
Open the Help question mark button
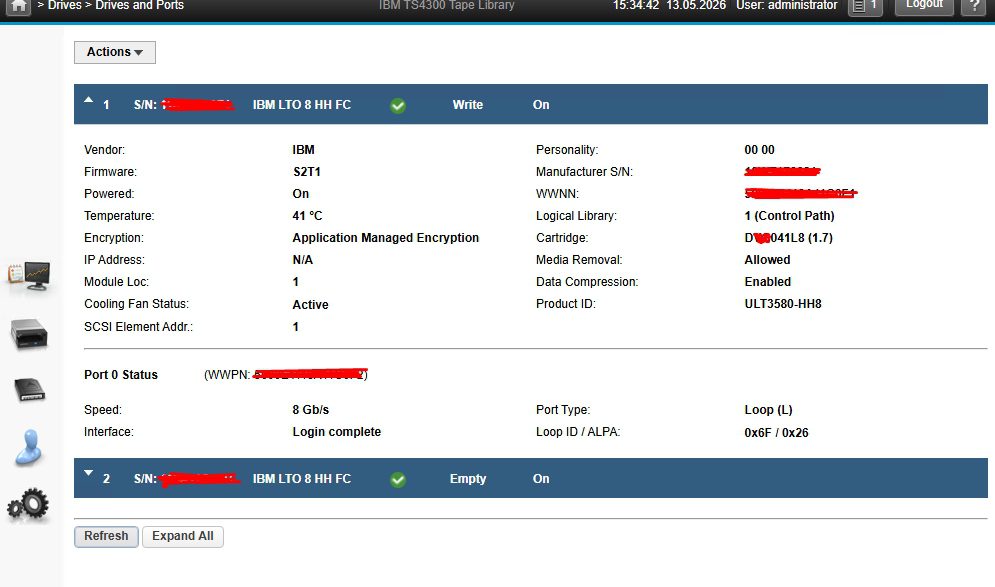(x=973, y=6)
